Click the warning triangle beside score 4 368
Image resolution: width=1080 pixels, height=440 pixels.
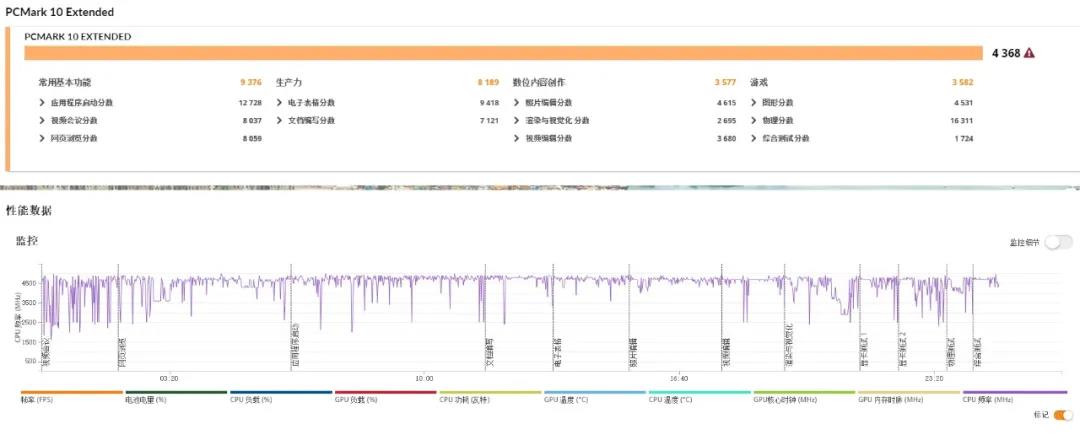pyautogui.click(x=1029, y=54)
